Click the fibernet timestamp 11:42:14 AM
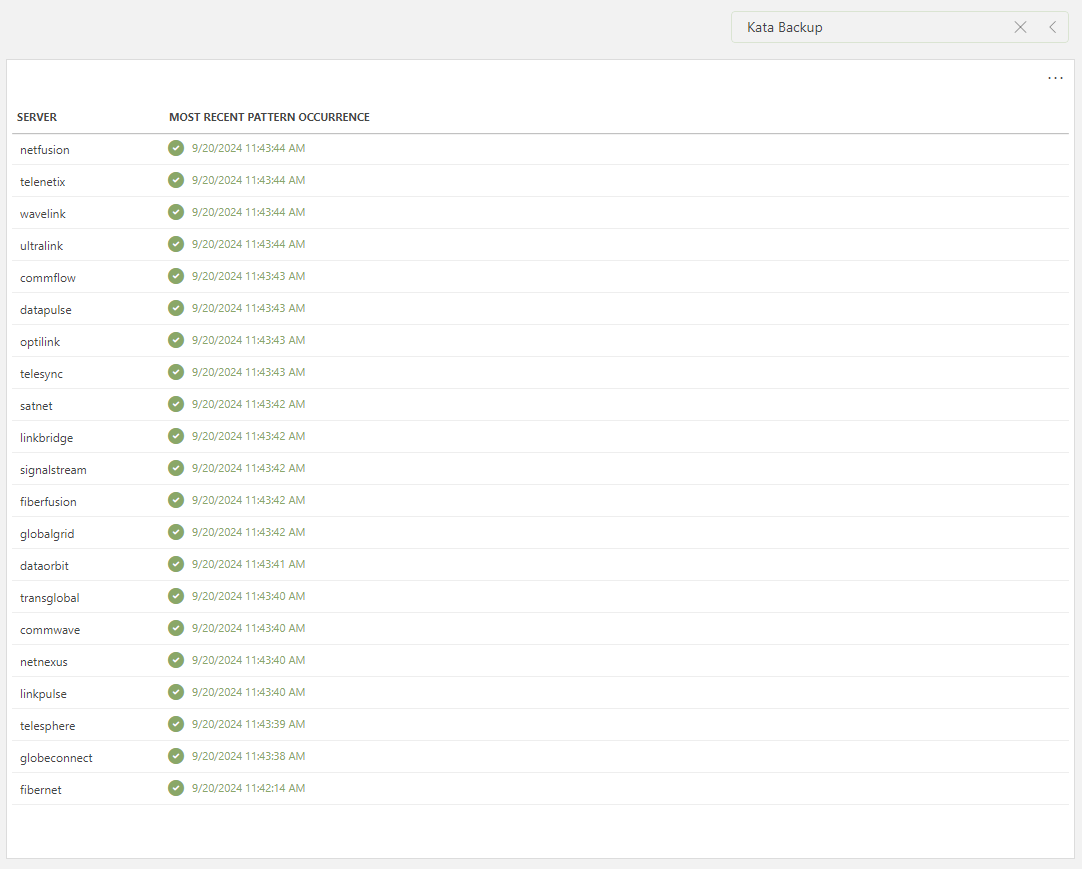The image size is (1082, 869). pos(248,788)
